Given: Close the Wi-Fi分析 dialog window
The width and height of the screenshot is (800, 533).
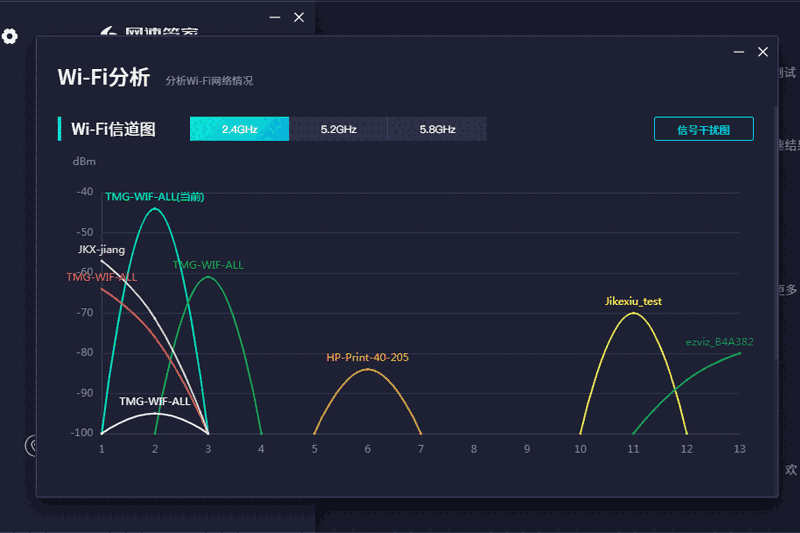Looking at the screenshot, I should click(x=763, y=52).
